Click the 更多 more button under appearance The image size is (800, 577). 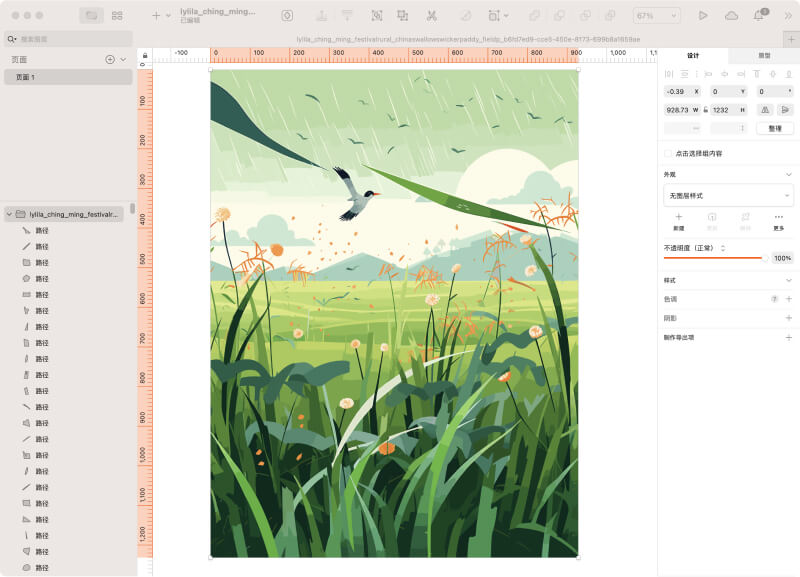click(778, 221)
